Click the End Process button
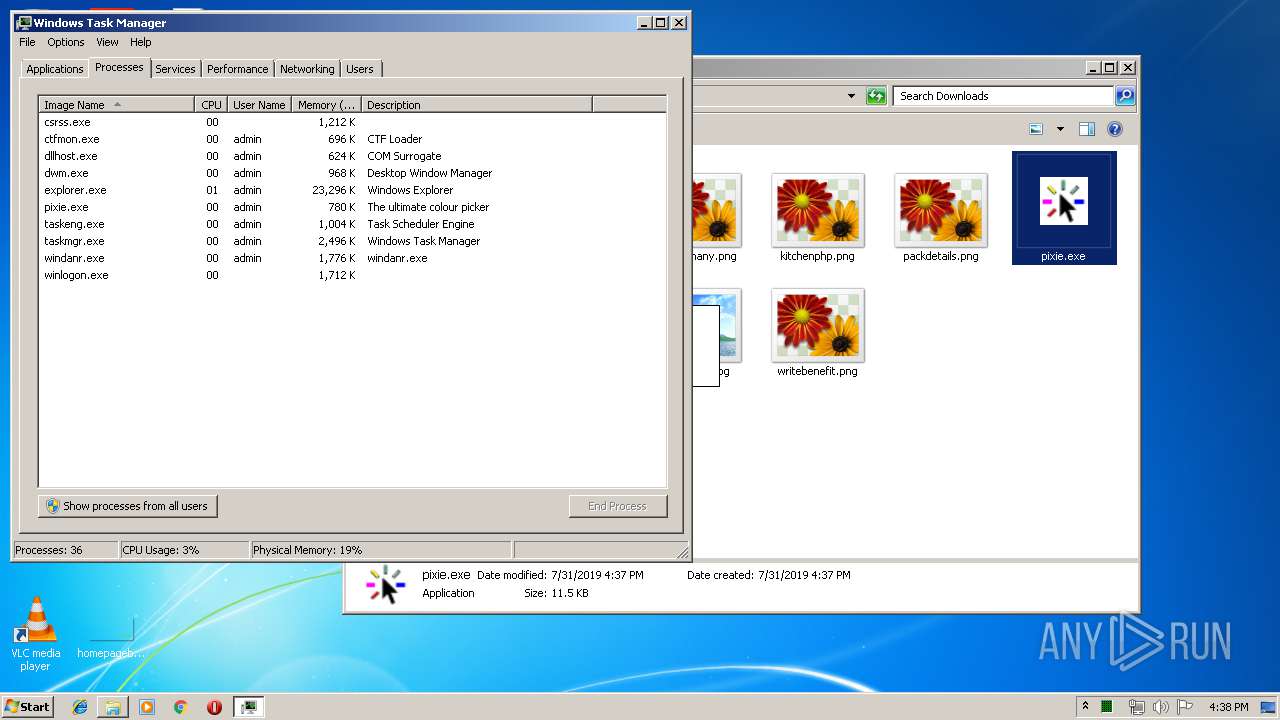This screenshot has height=720, width=1280. coord(617,506)
